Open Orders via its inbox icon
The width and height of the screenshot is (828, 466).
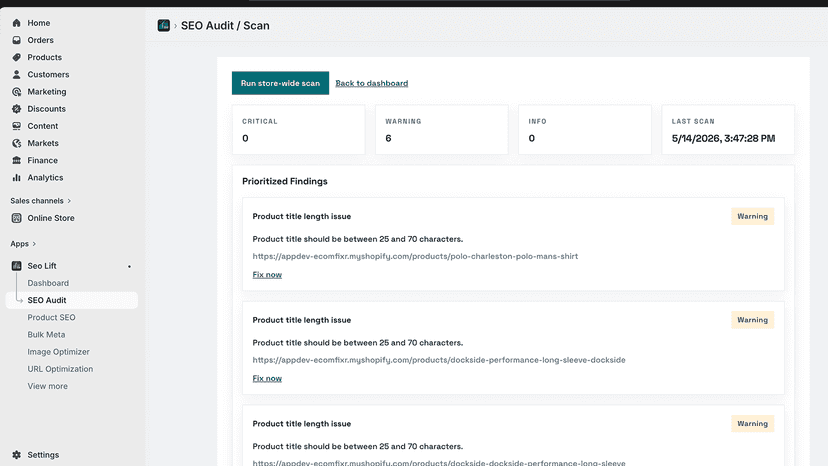[x=16, y=40]
